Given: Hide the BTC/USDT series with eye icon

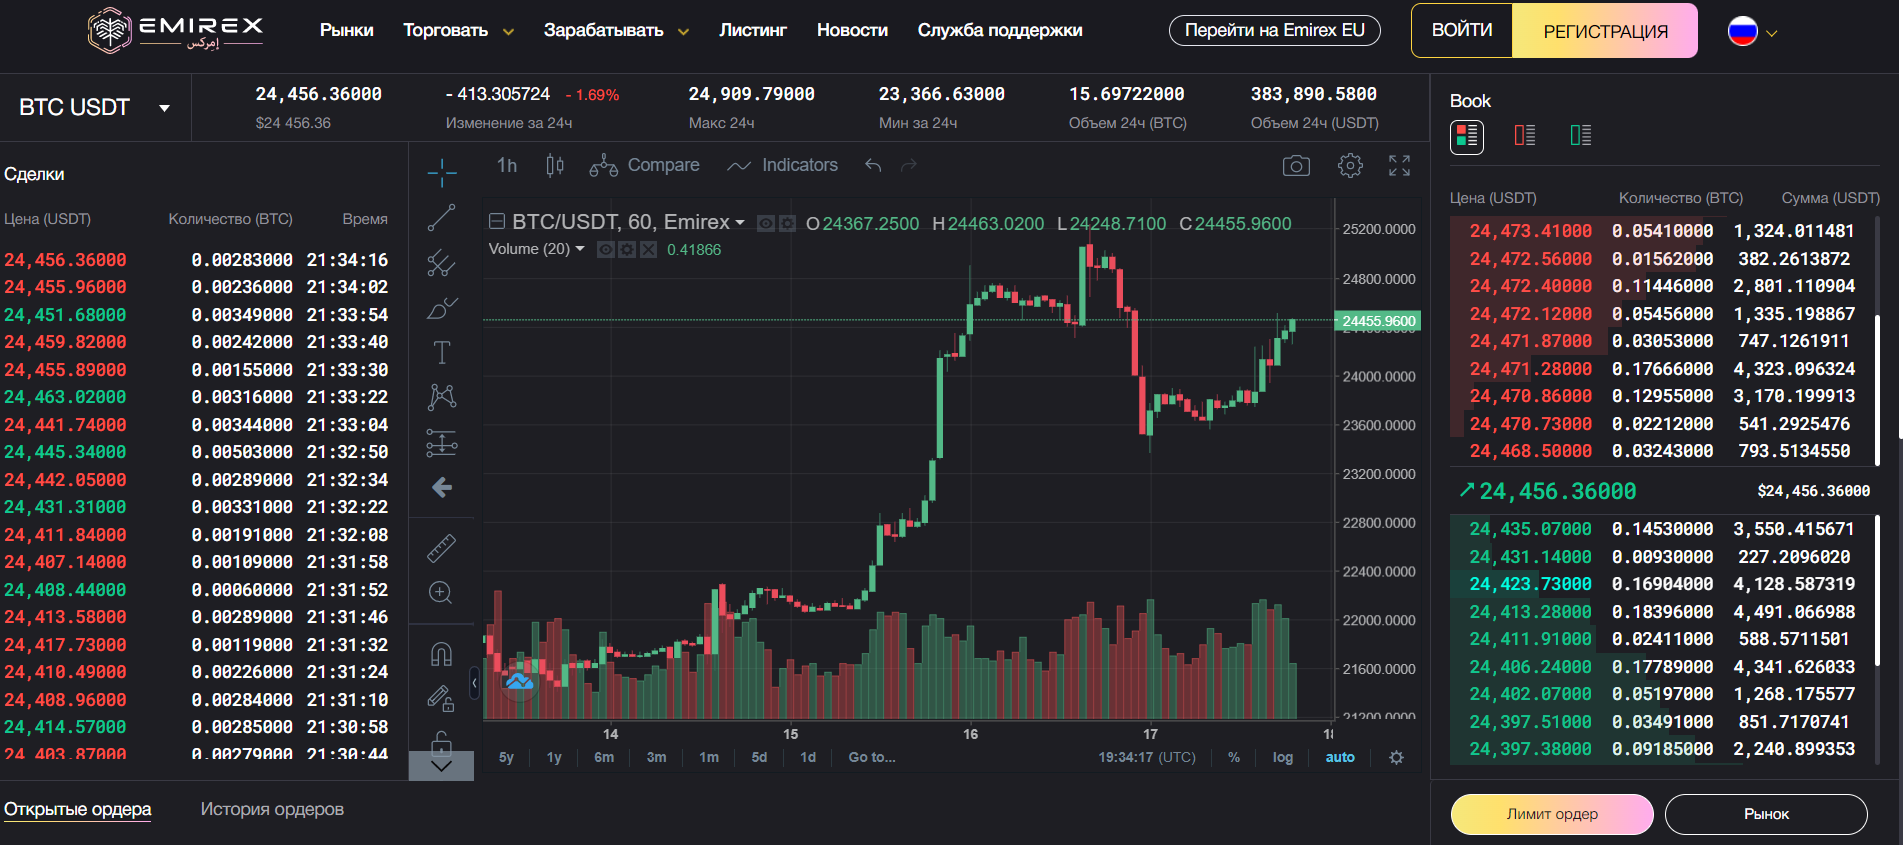Looking at the screenshot, I should pos(766,223).
